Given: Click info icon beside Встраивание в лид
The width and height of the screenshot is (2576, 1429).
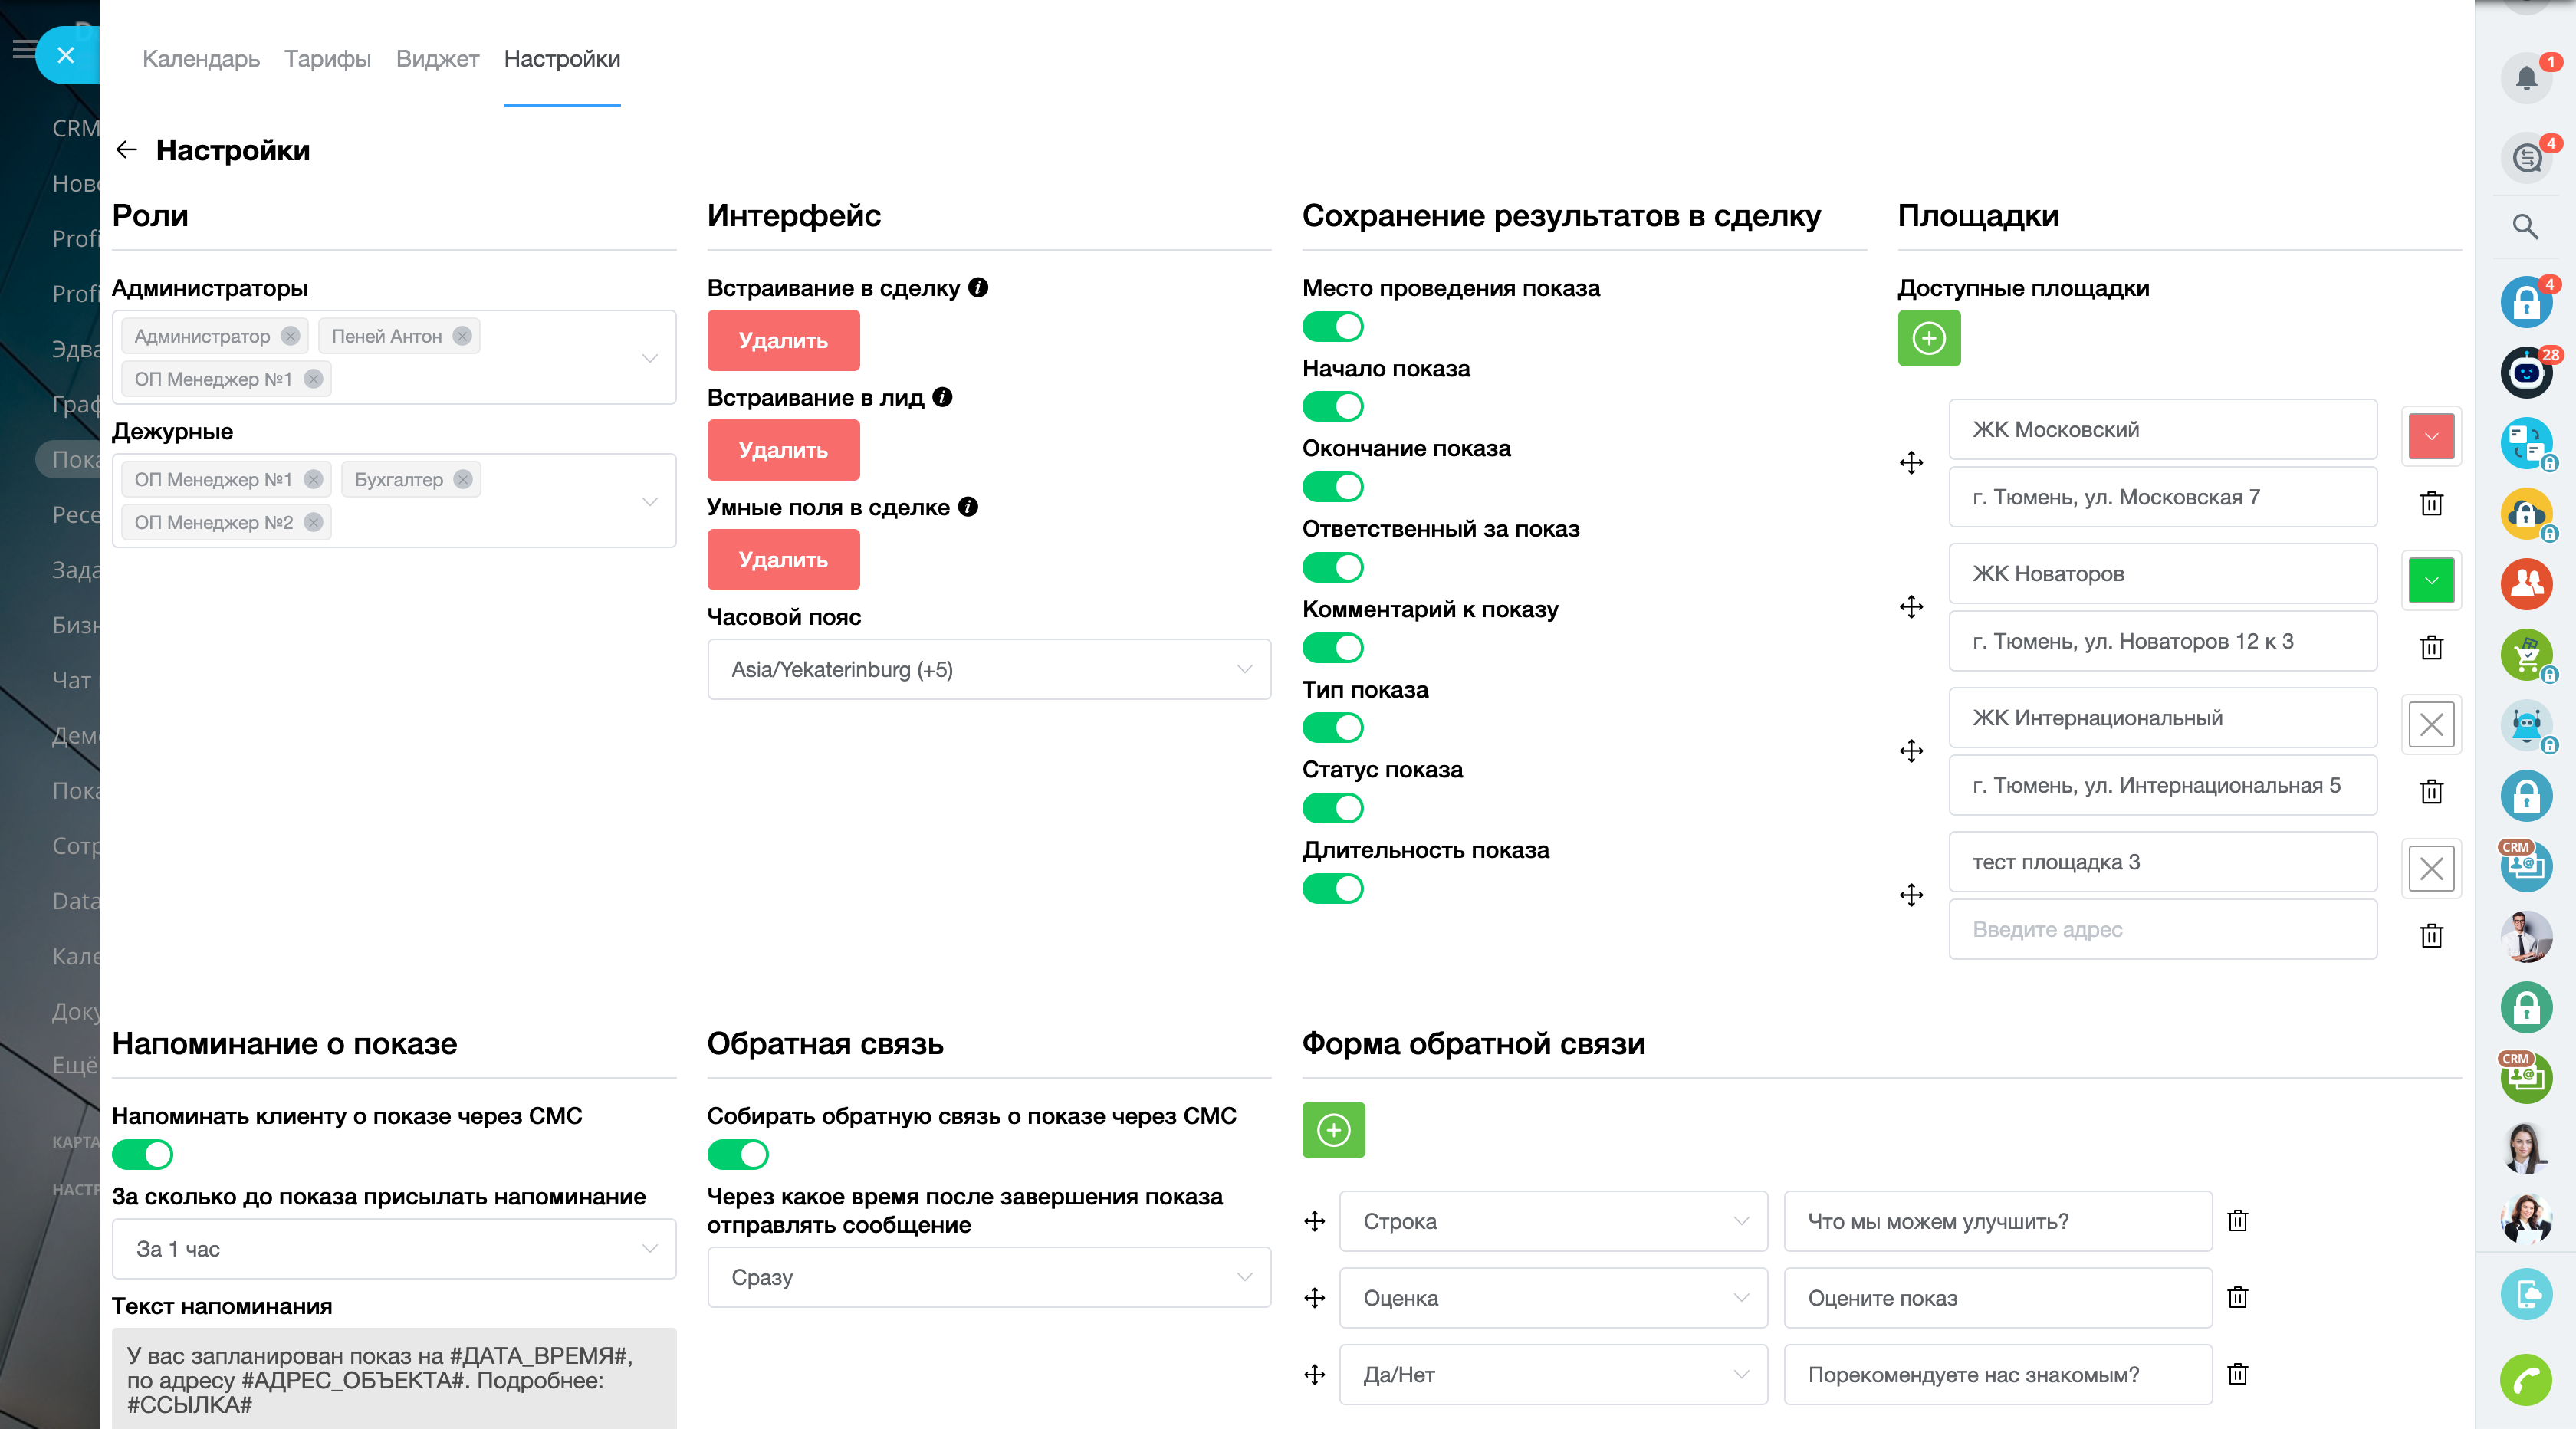Looking at the screenshot, I should tap(942, 397).
